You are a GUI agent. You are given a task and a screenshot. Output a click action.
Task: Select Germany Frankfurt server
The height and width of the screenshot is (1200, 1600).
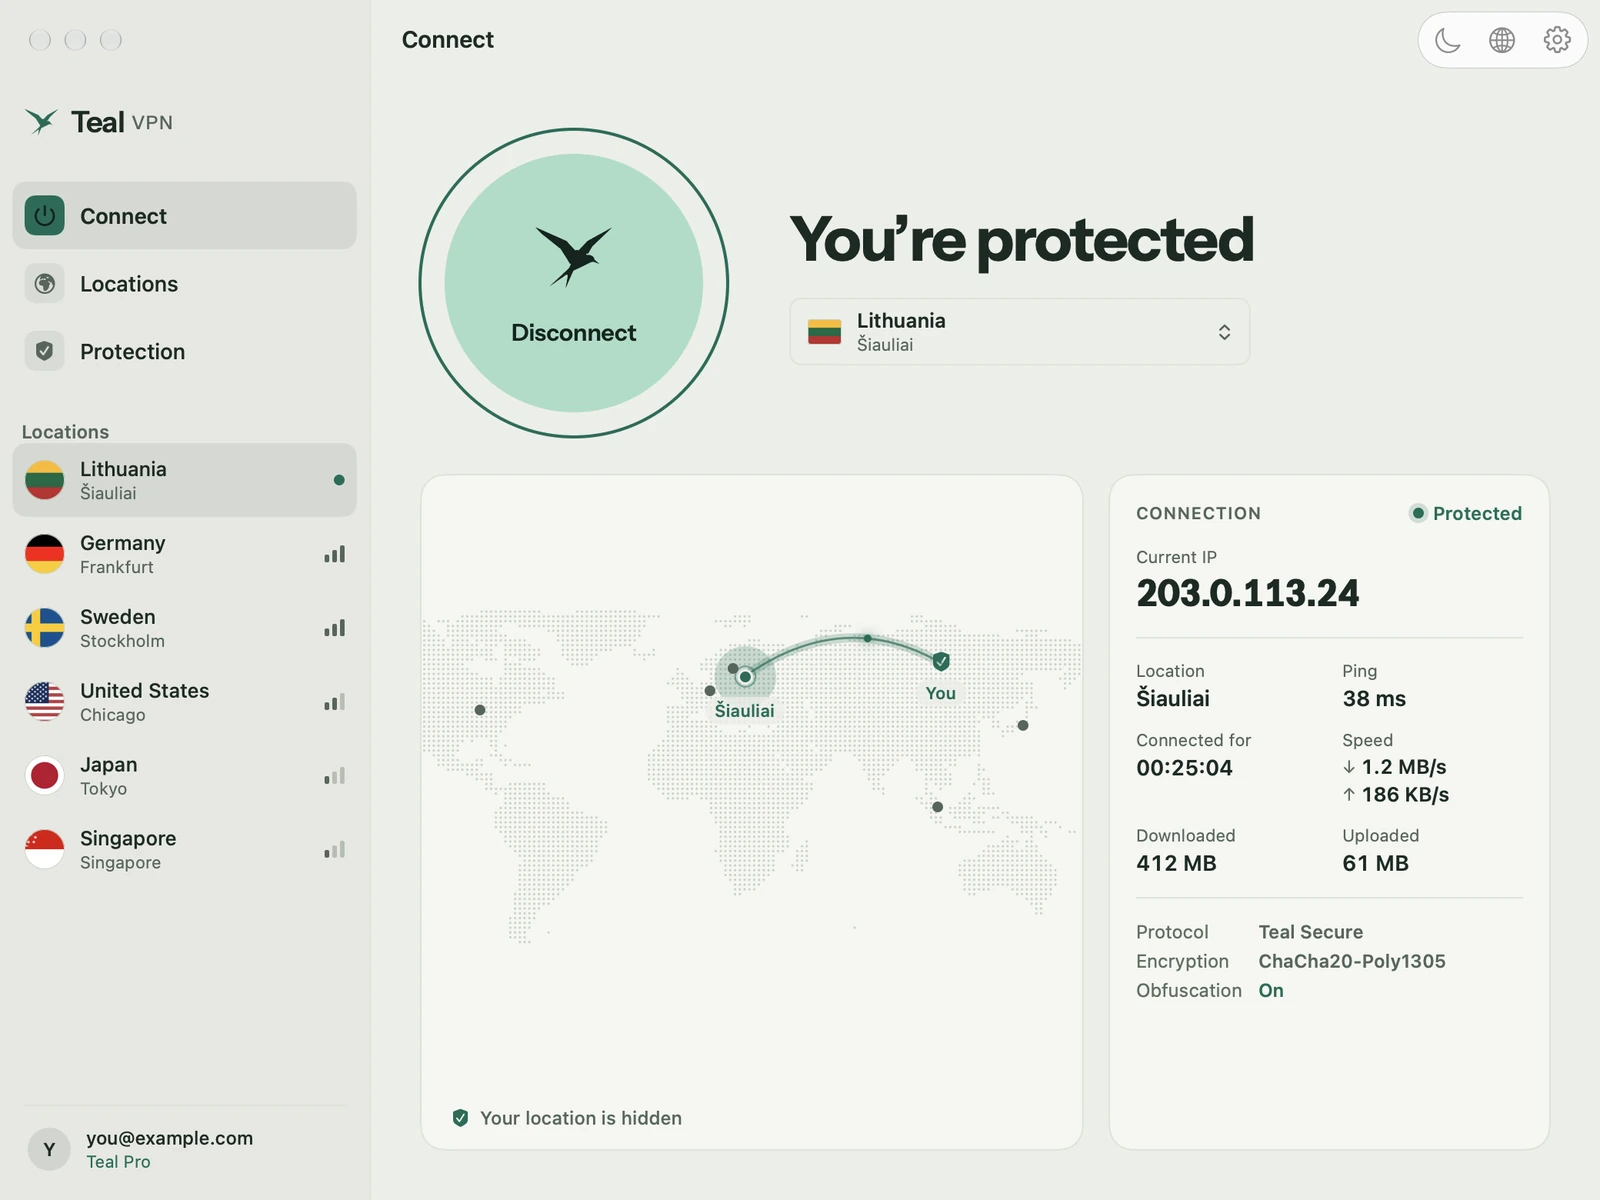[184, 554]
